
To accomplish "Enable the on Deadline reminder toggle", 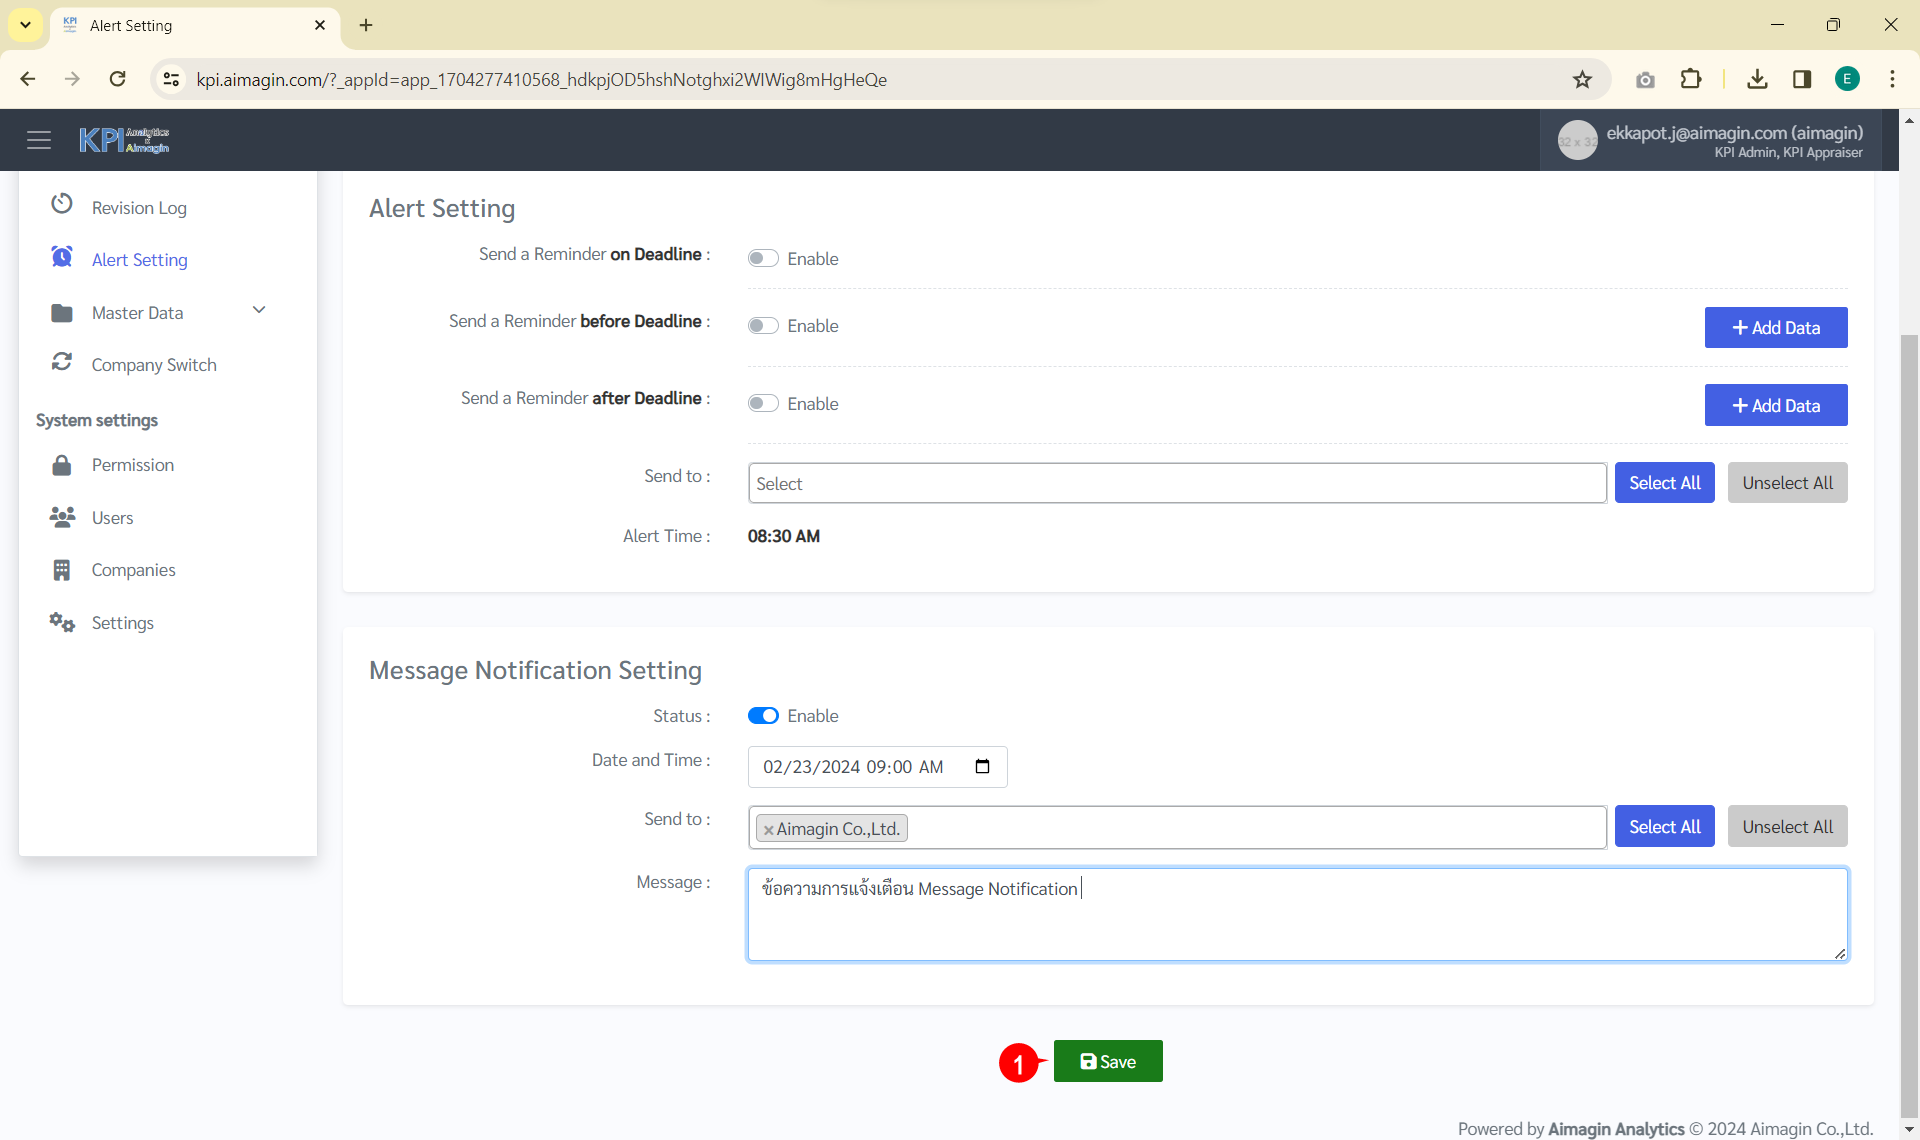I will click(x=763, y=259).
